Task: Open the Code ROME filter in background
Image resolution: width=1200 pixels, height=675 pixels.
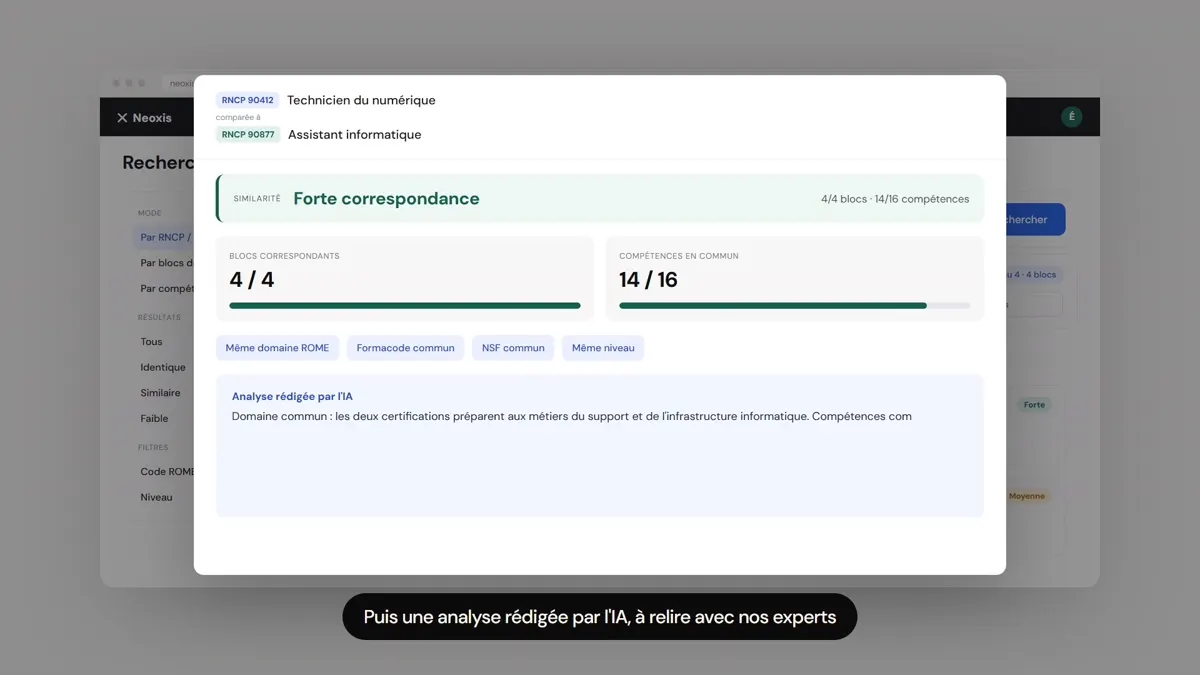Action: point(167,471)
